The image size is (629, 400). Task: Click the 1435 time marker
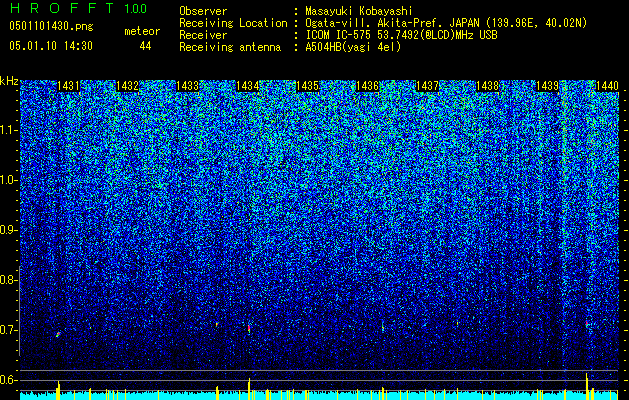click(x=307, y=86)
